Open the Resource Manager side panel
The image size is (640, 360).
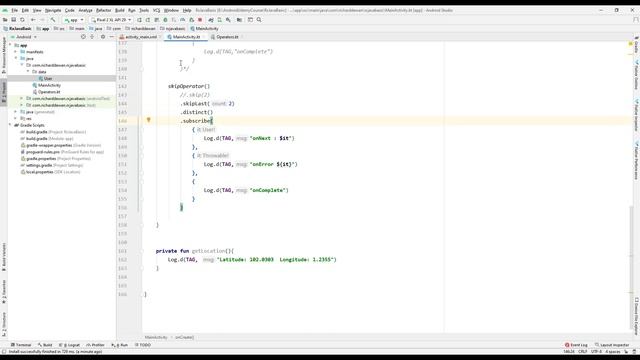4,55
